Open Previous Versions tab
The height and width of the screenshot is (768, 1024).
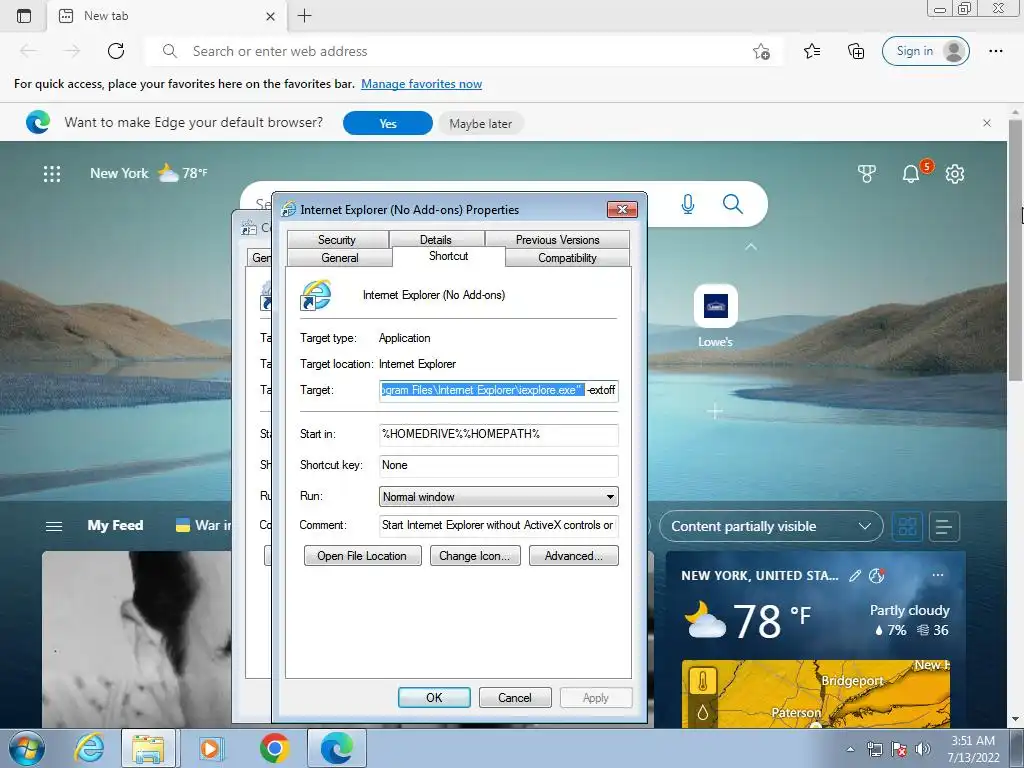click(557, 240)
